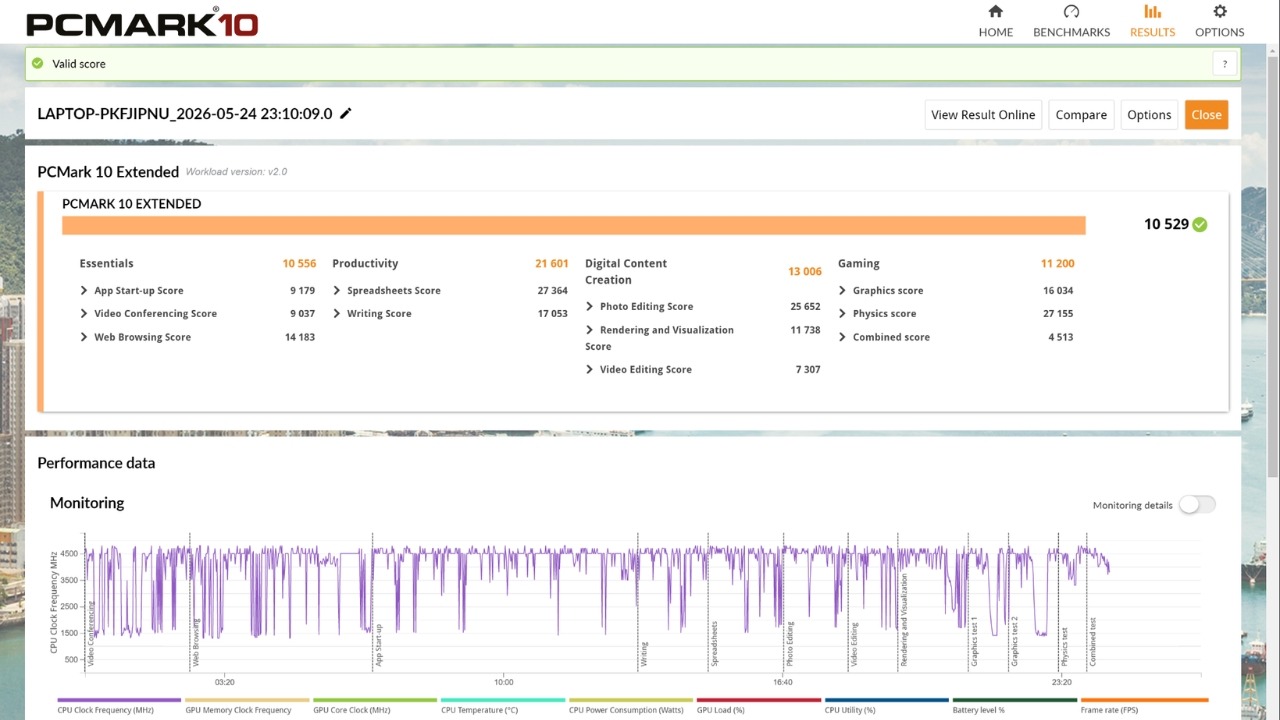1280x720 pixels.
Task: Expand Photo Editing Score details
Action: pyautogui.click(x=590, y=307)
